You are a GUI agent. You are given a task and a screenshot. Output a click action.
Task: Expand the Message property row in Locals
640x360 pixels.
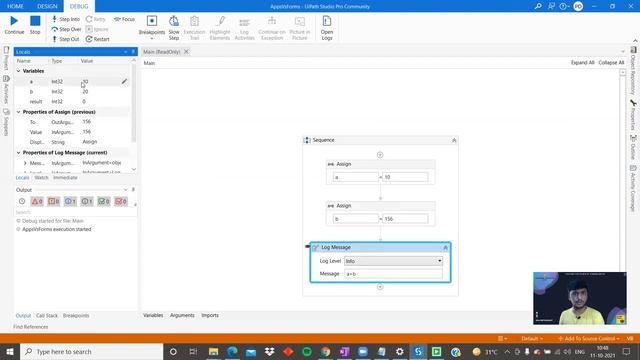25,163
